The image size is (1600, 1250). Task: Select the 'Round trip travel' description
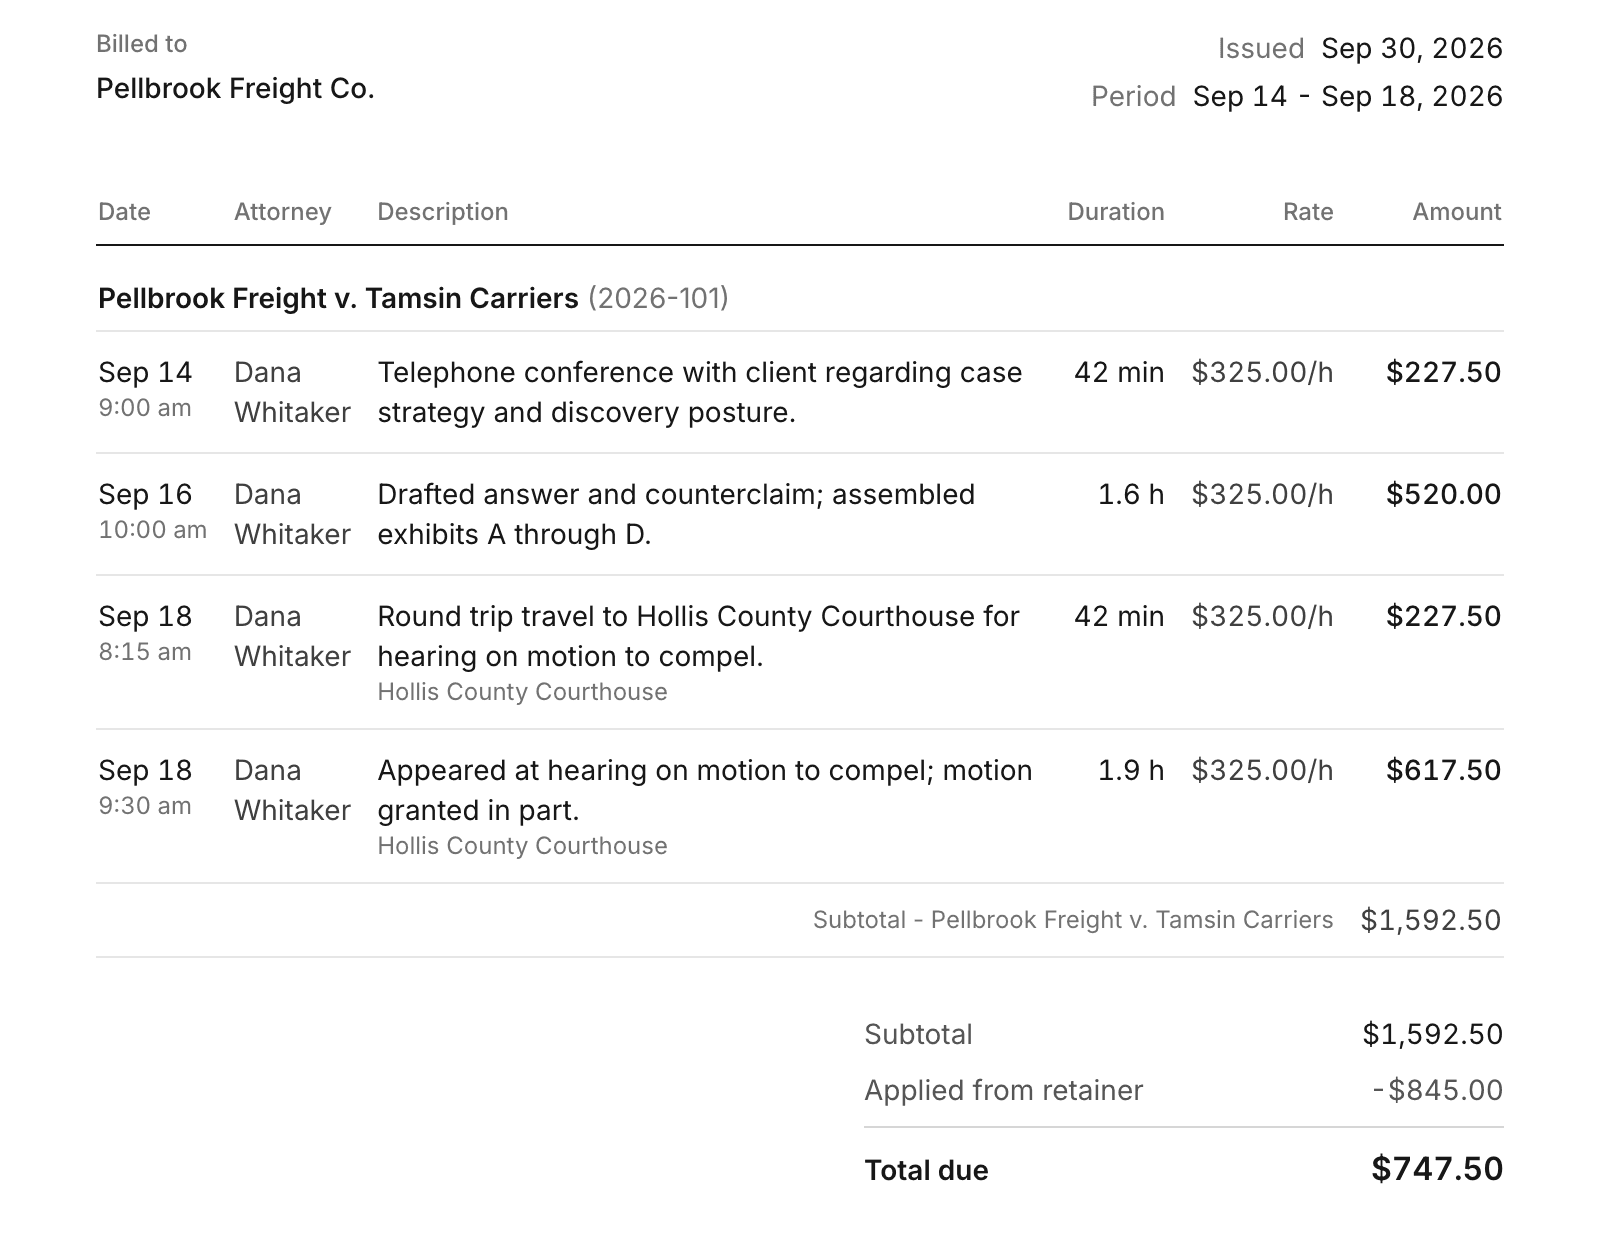pyautogui.click(x=698, y=636)
